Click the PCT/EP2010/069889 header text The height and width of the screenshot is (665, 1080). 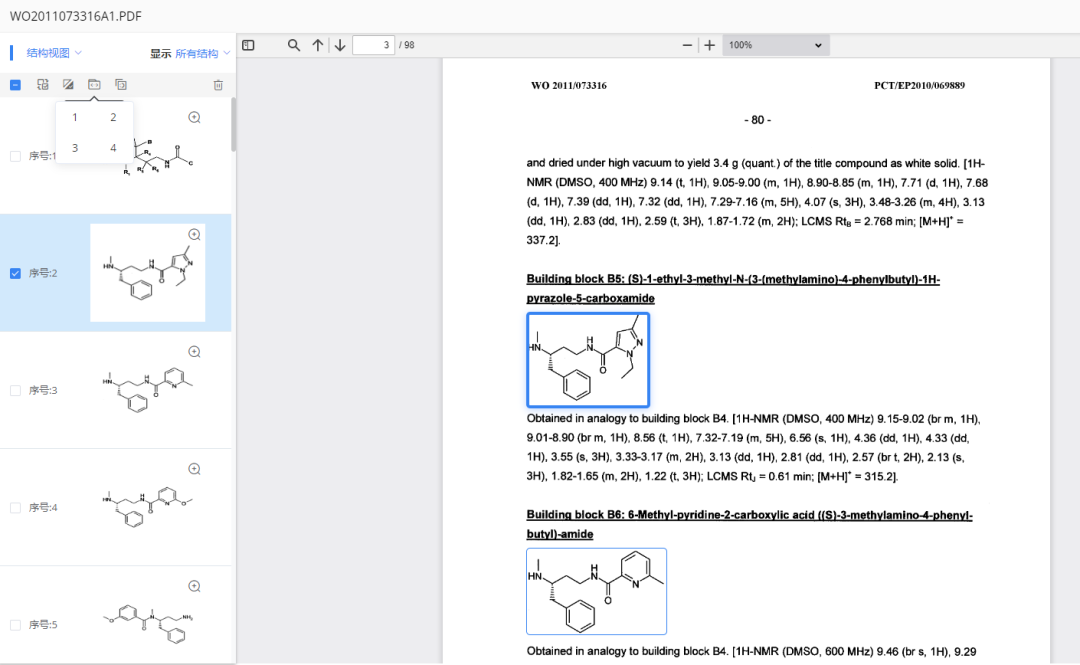pyautogui.click(x=920, y=85)
